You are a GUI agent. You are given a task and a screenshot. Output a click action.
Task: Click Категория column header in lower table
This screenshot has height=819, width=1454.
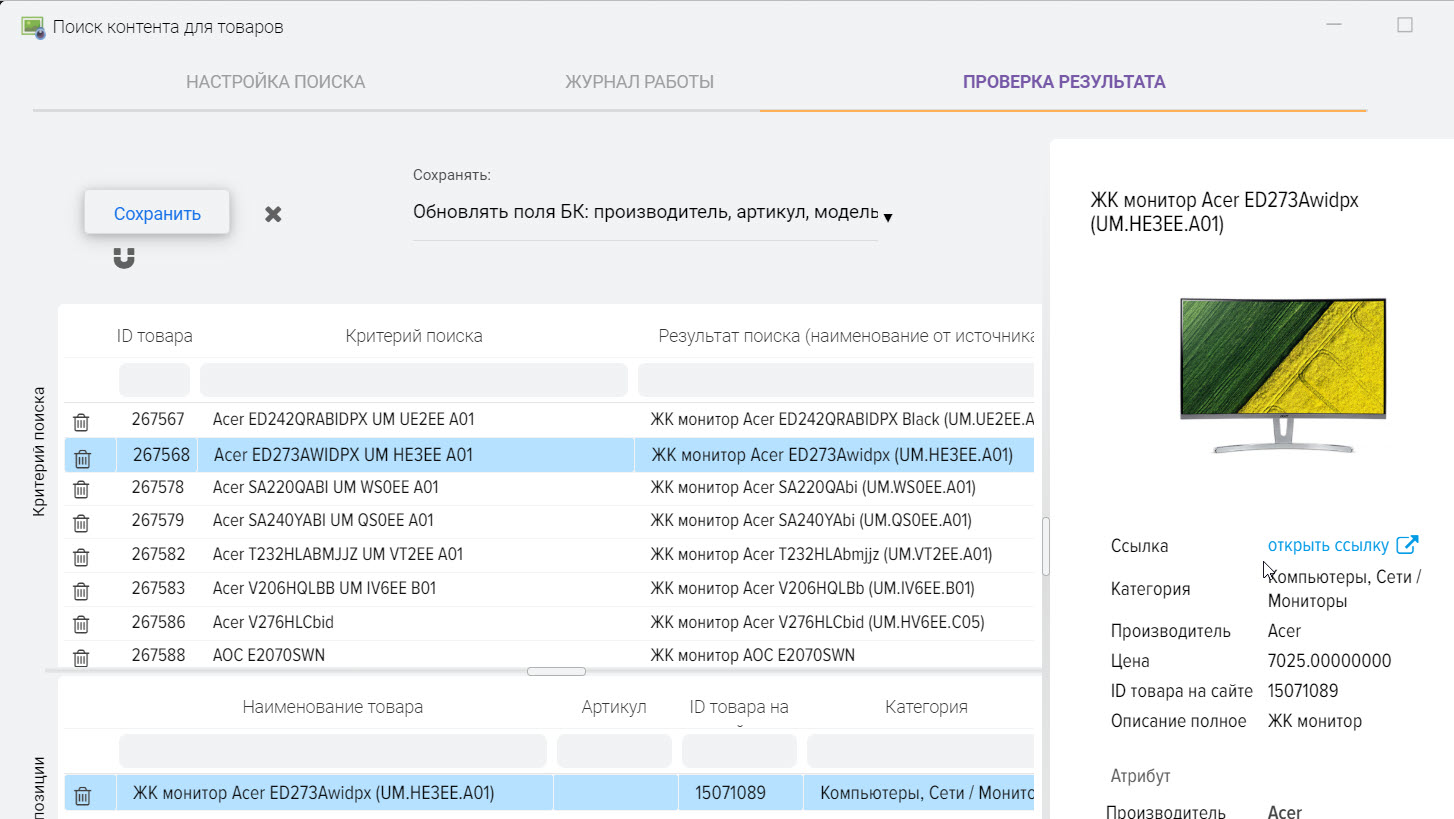pyautogui.click(x=926, y=707)
